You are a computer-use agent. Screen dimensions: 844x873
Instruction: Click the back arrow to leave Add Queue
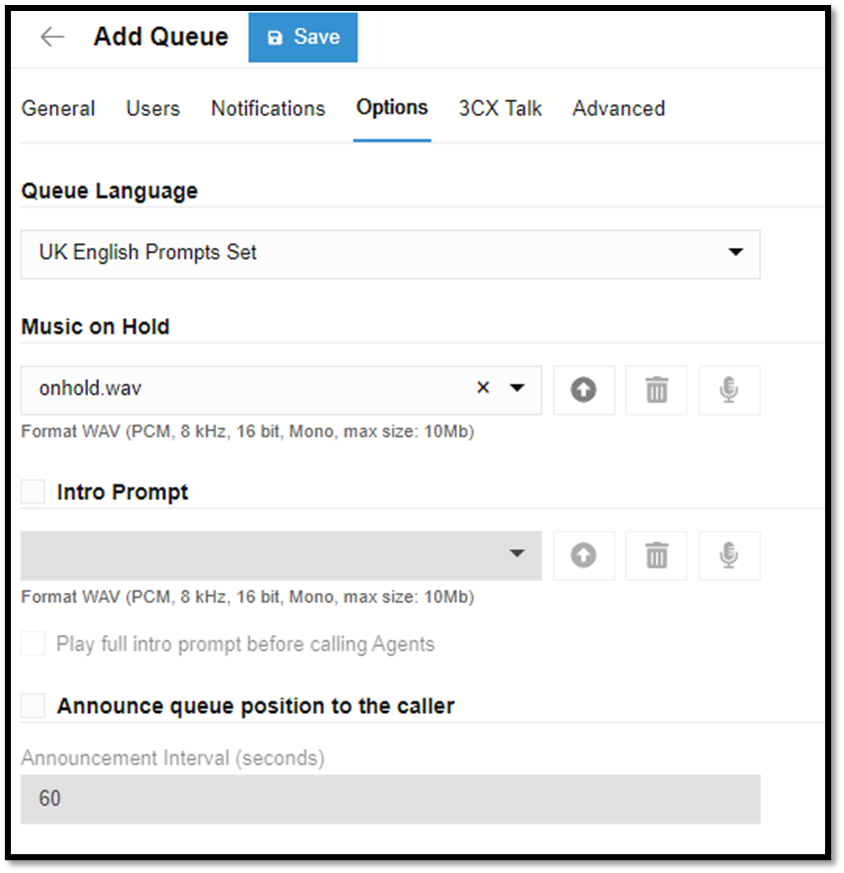pos(50,36)
